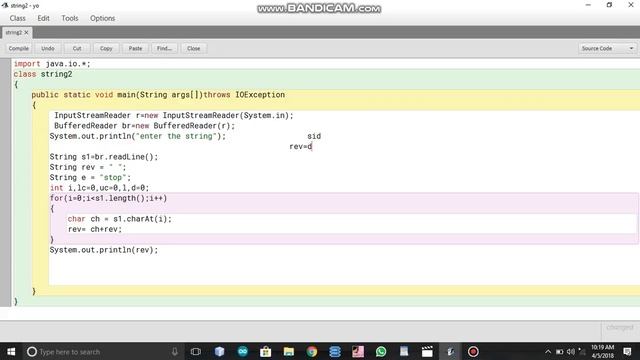Open the Source Code view dropdown
Image resolution: width=640 pixels, height=360 pixels.
coord(607,48)
